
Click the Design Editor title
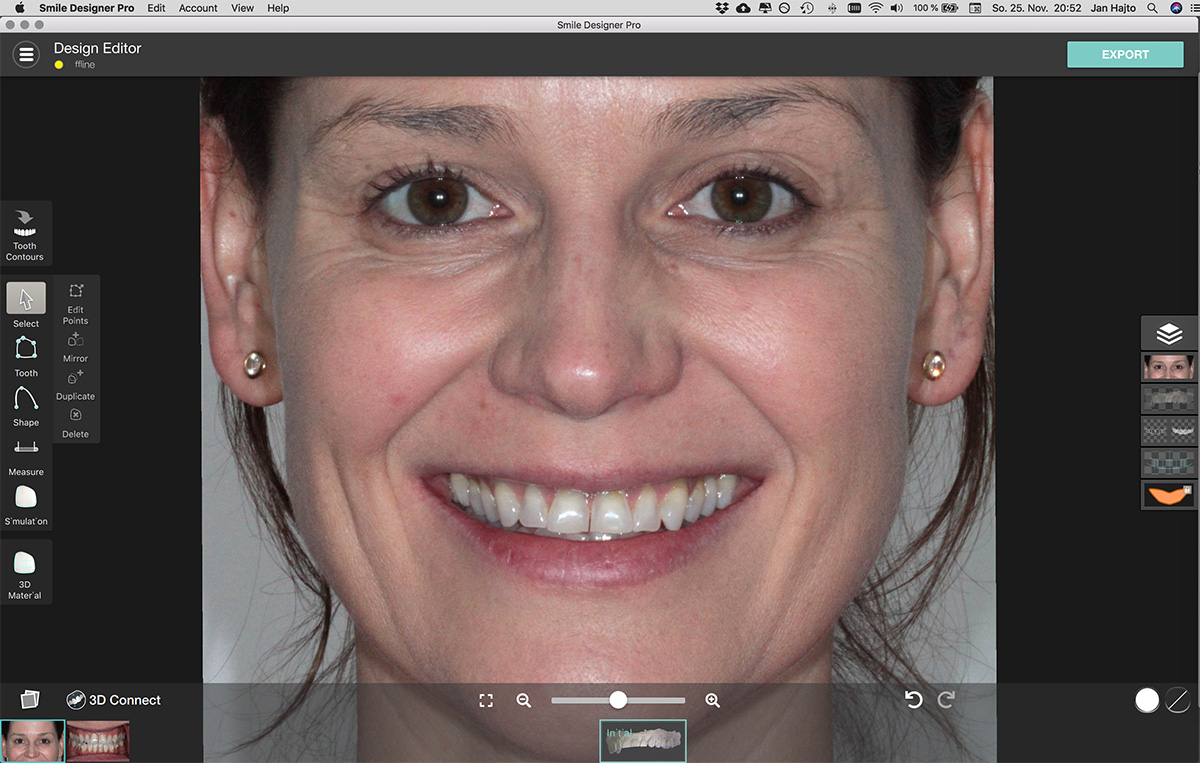(x=97, y=48)
